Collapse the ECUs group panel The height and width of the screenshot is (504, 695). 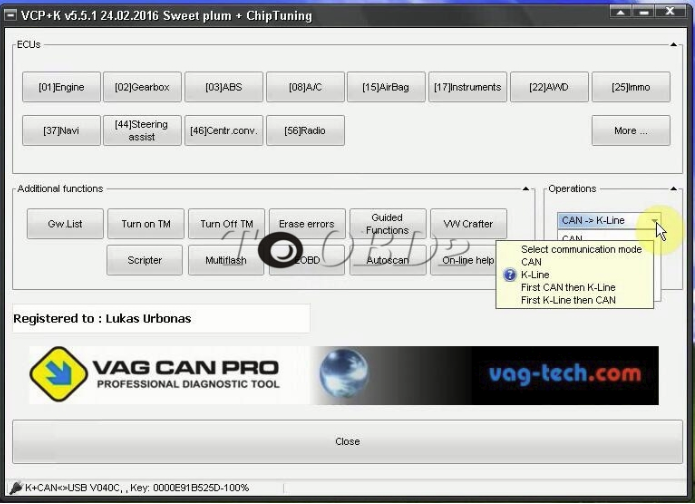point(674,44)
